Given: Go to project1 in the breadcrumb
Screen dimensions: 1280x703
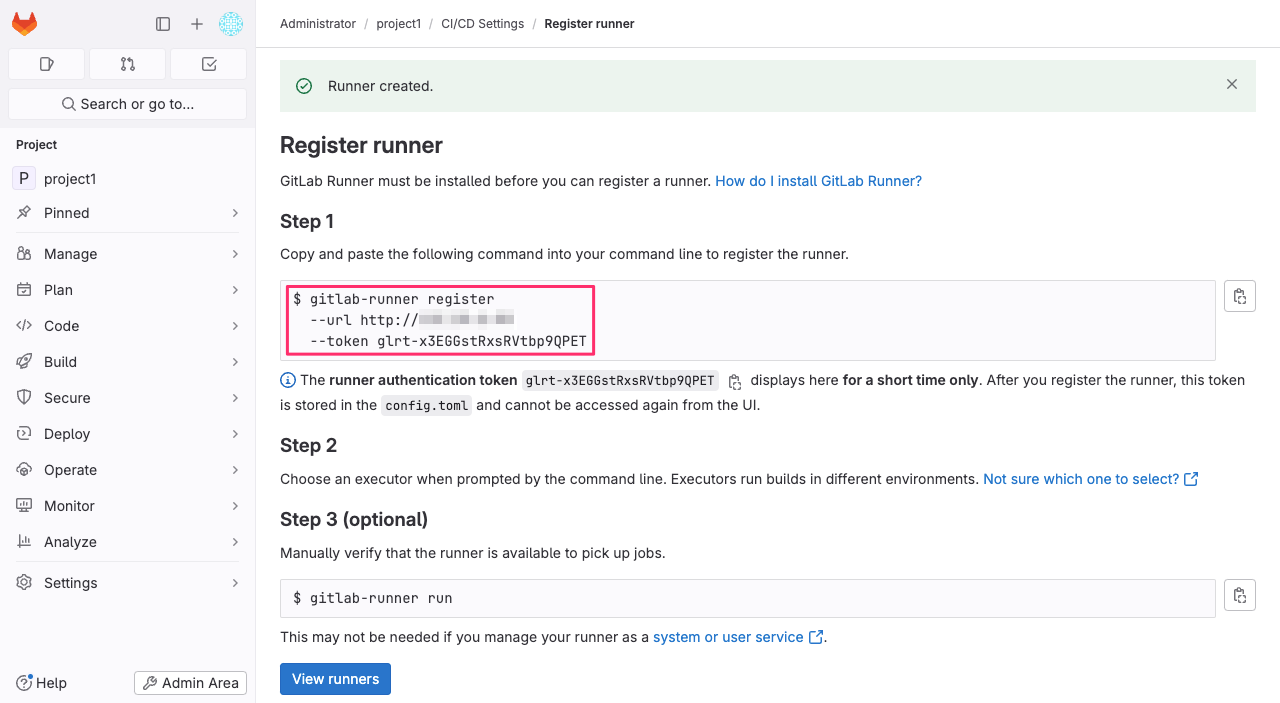Looking at the screenshot, I should [x=399, y=24].
